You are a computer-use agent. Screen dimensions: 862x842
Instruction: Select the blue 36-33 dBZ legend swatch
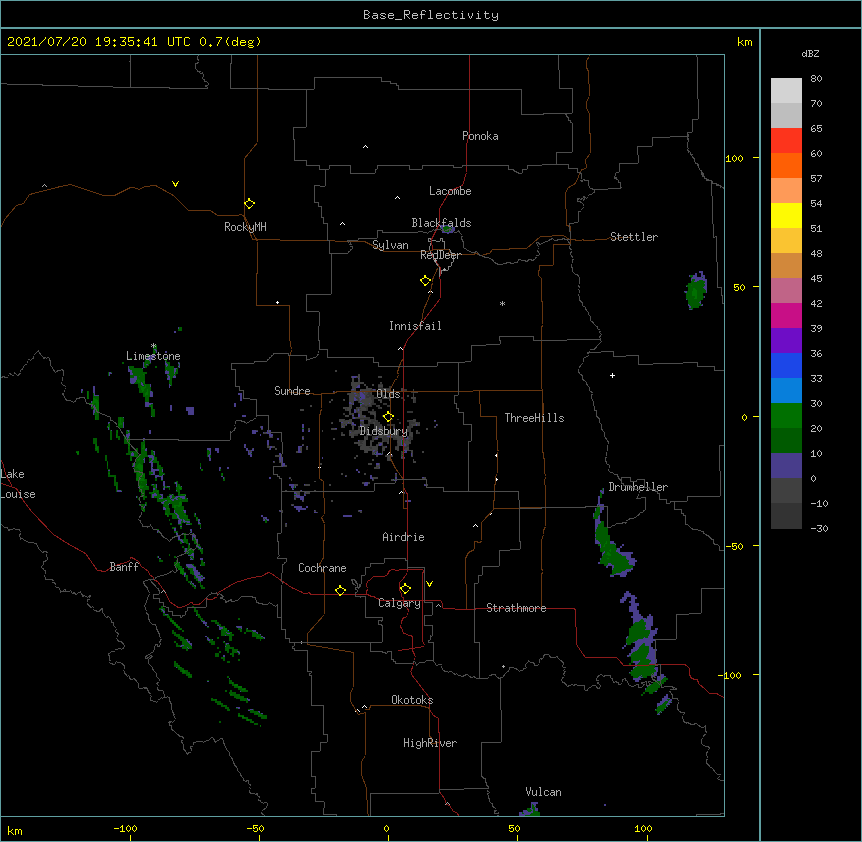point(786,365)
